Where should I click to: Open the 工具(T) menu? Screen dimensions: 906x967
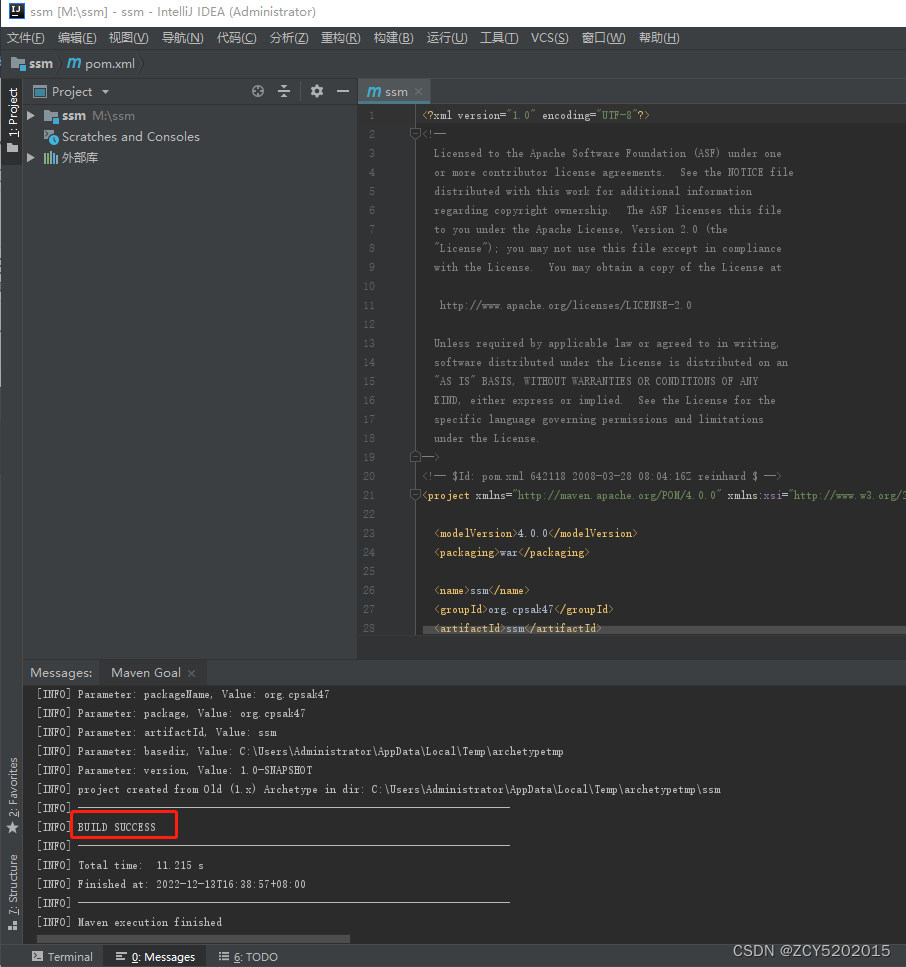[499, 38]
